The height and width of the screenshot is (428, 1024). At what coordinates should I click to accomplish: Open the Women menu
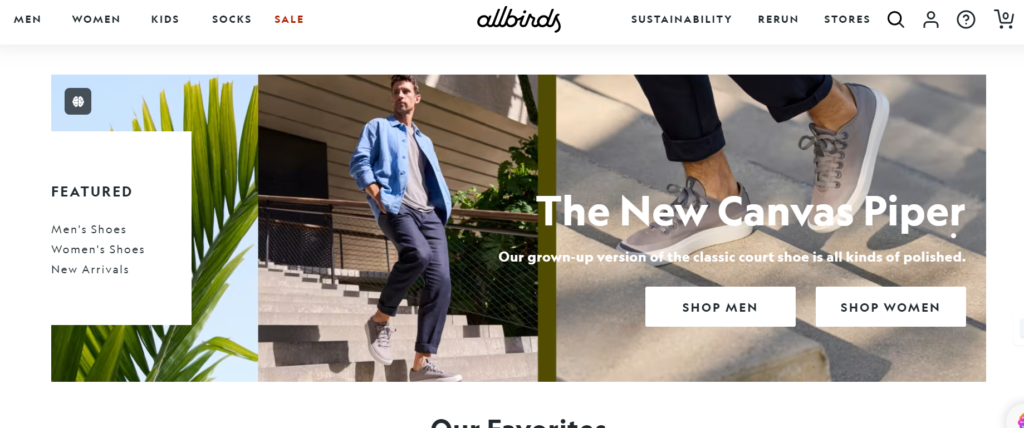pos(96,20)
